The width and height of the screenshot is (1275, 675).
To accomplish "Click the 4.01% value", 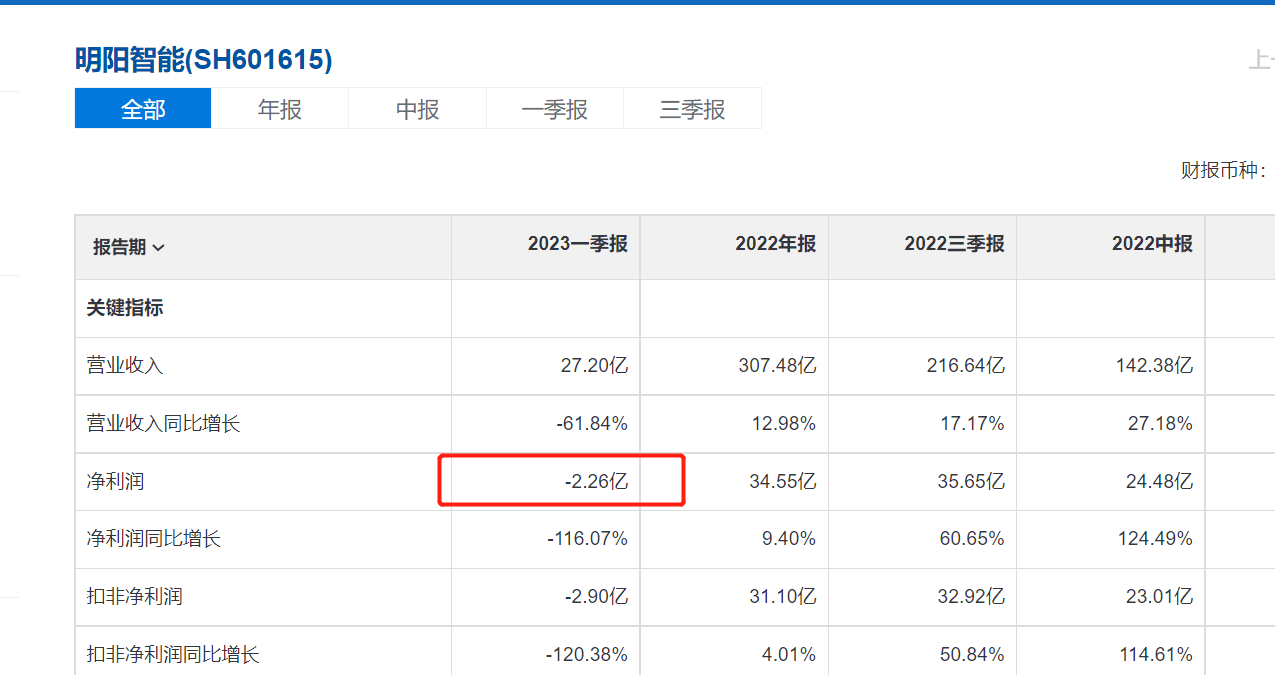I will click(x=789, y=655).
